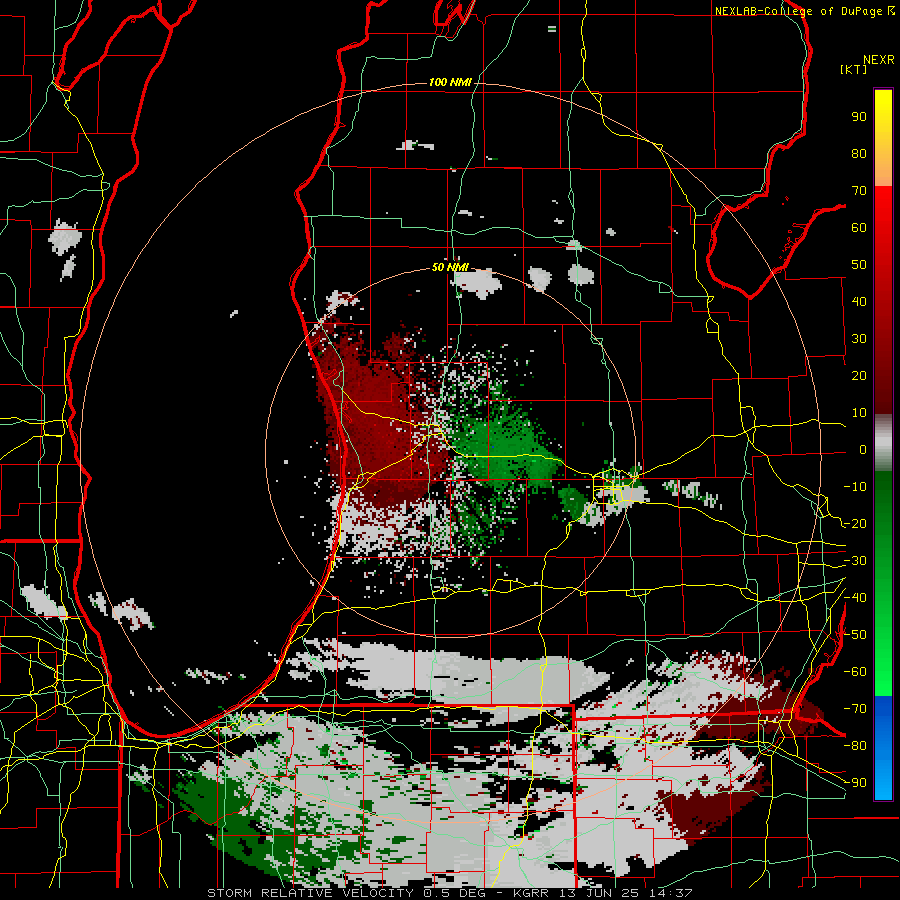Image resolution: width=900 pixels, height=900 pixels.
Task: Click the -50 value on the velocity scale
Action: [855, 635]
